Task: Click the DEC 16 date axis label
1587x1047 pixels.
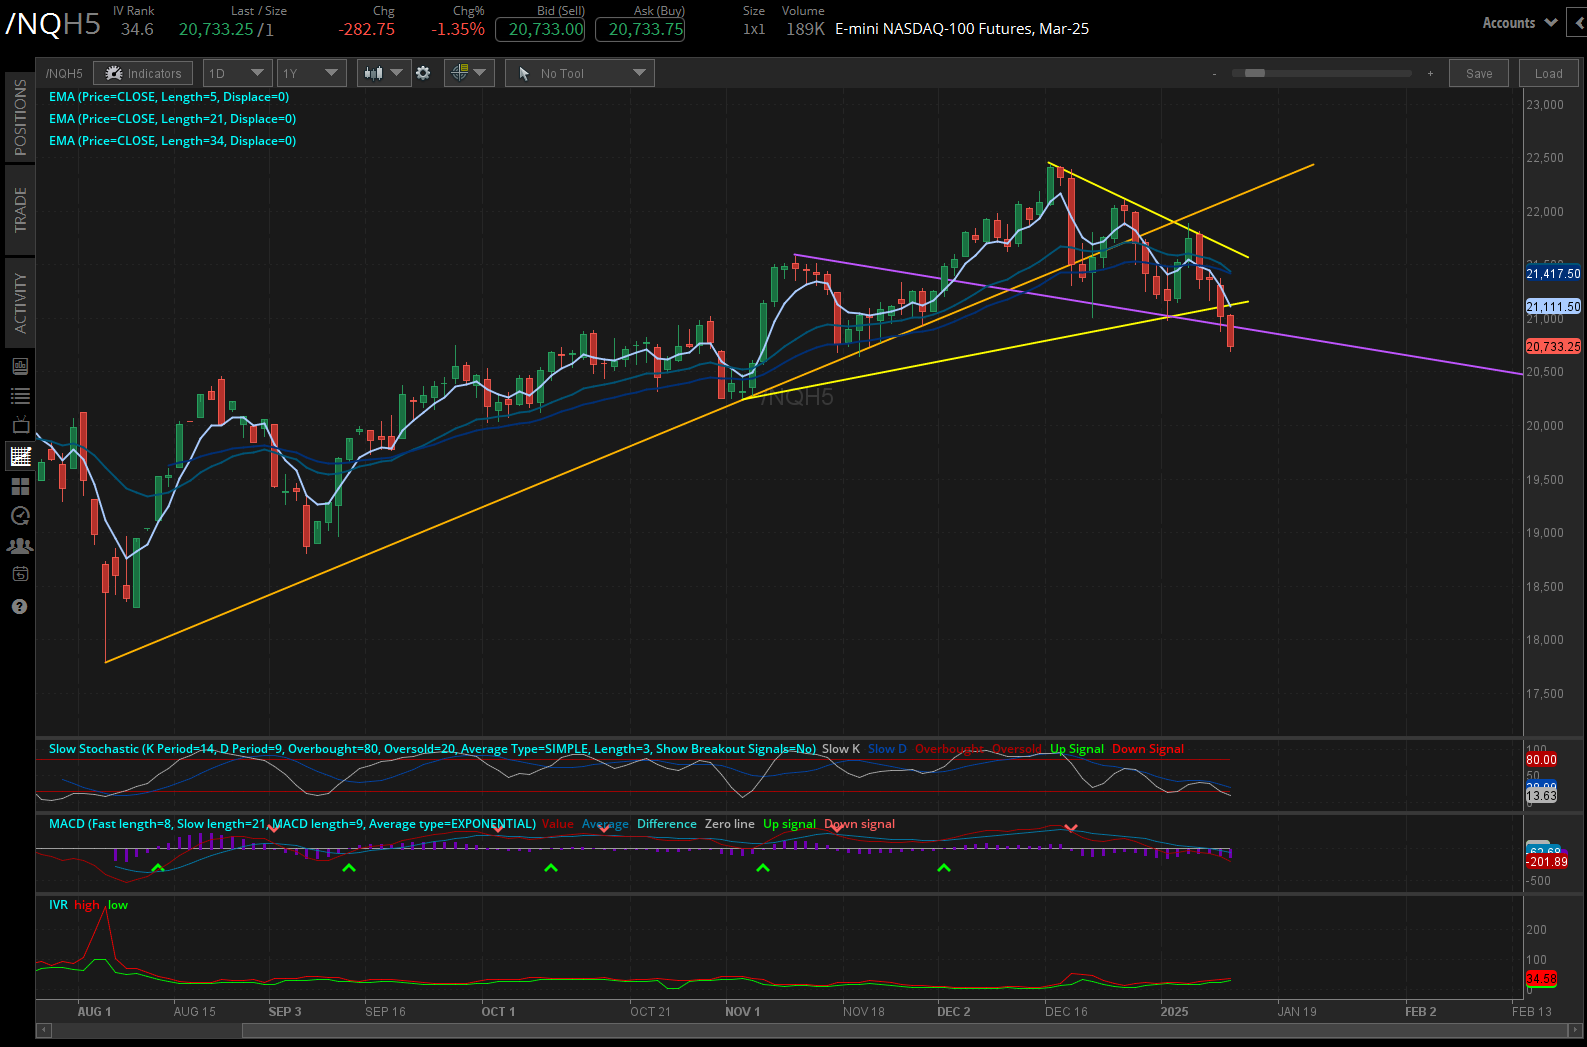Action: click(1066, 1012)
